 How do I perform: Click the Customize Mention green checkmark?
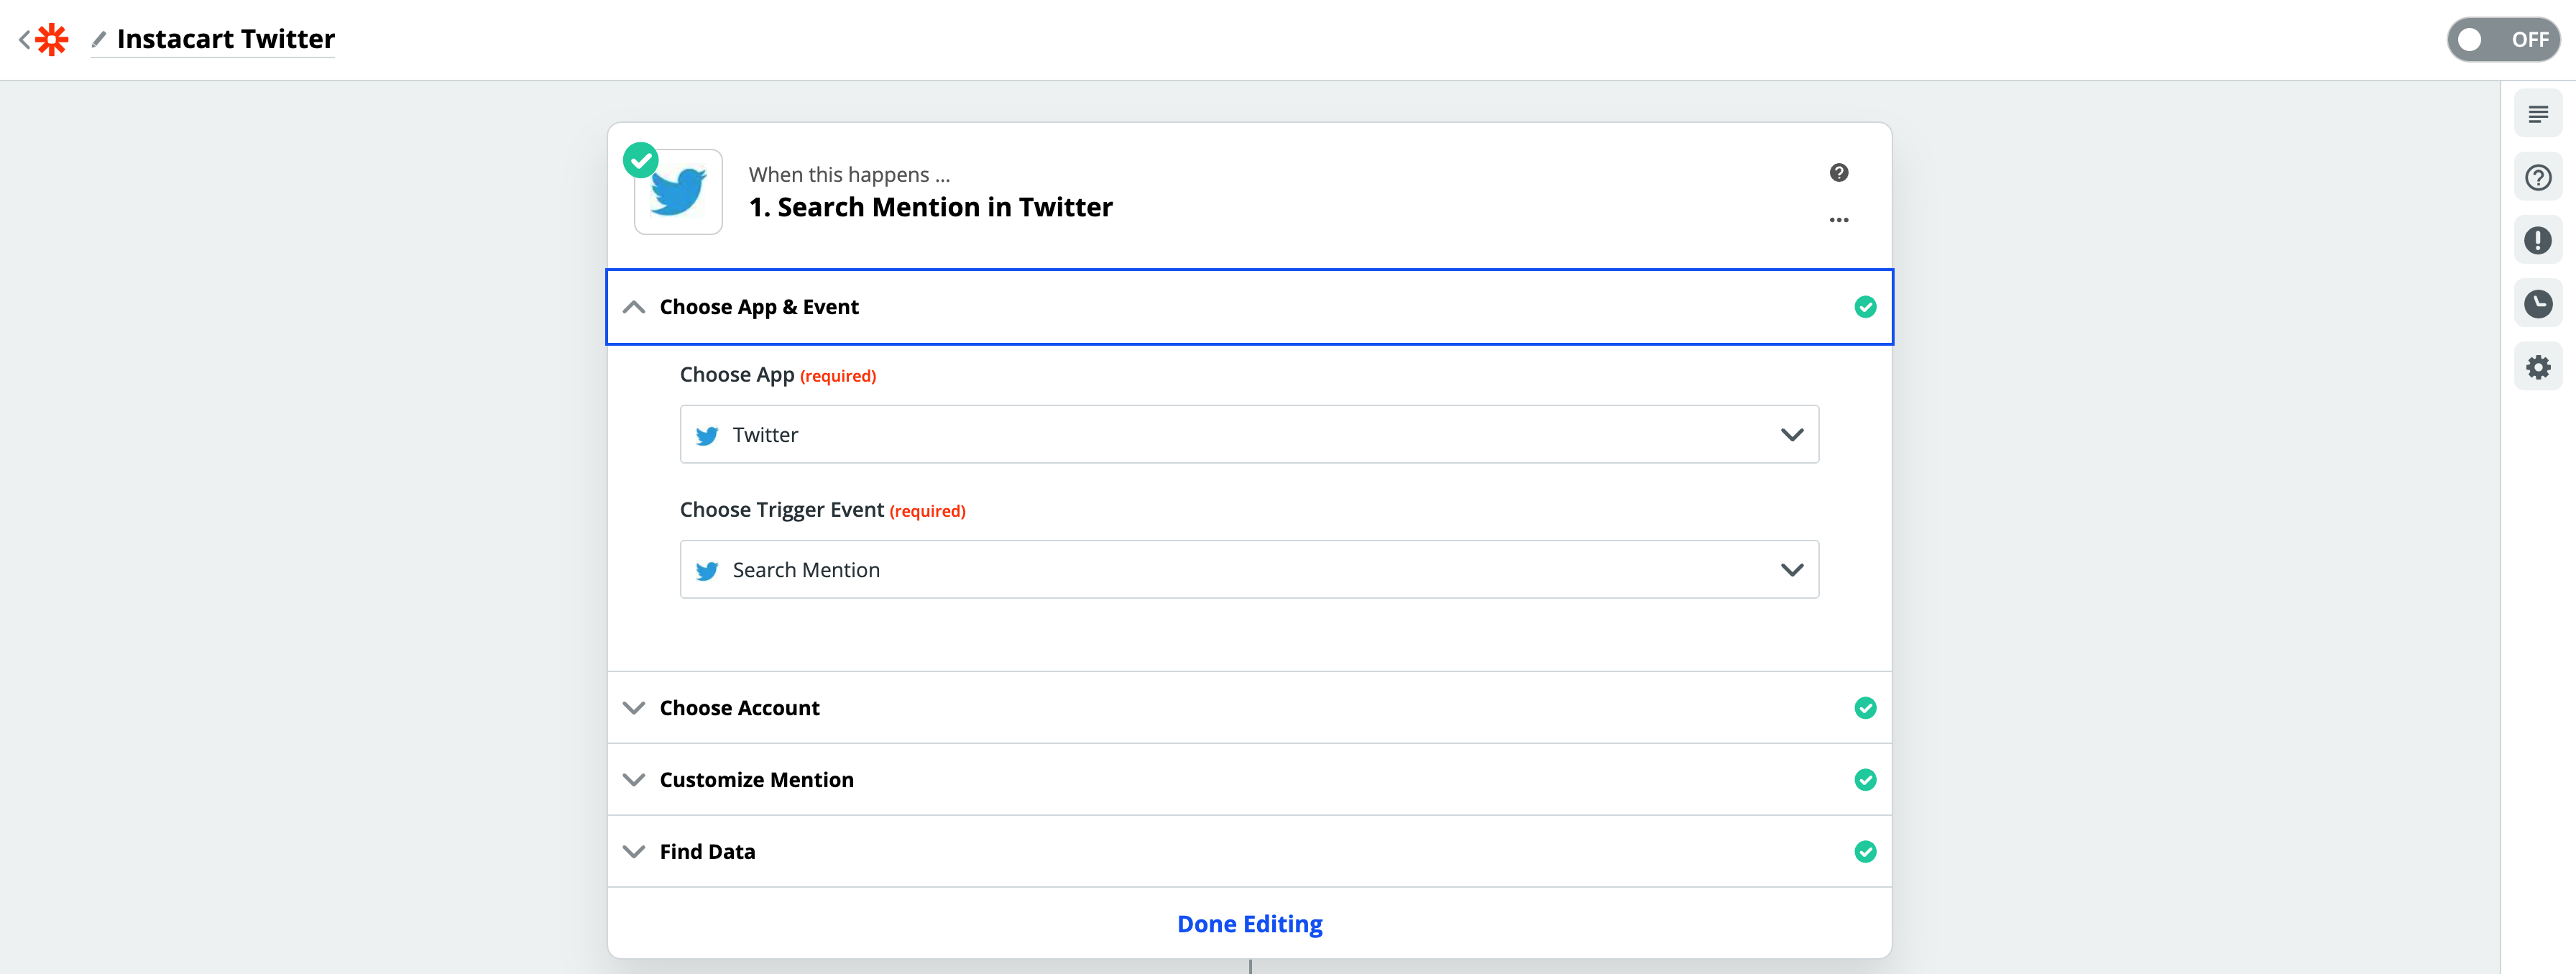1865,780
